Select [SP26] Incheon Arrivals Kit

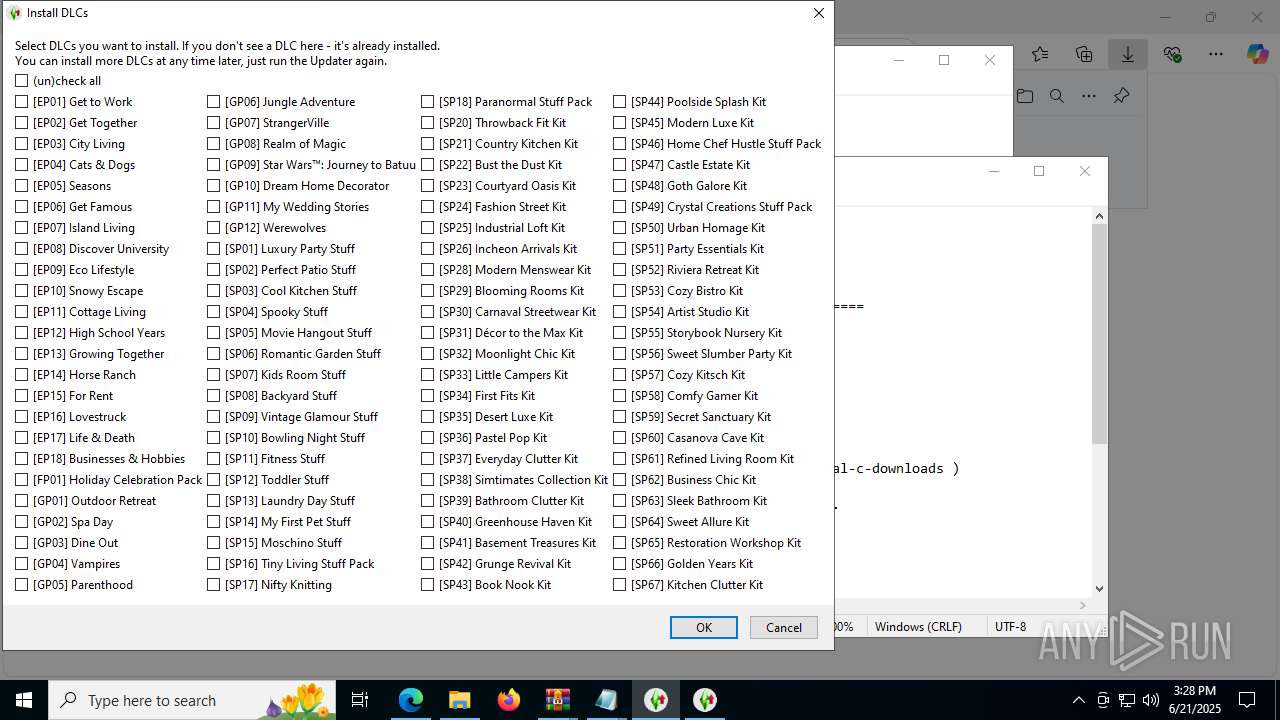pos(428,249)
